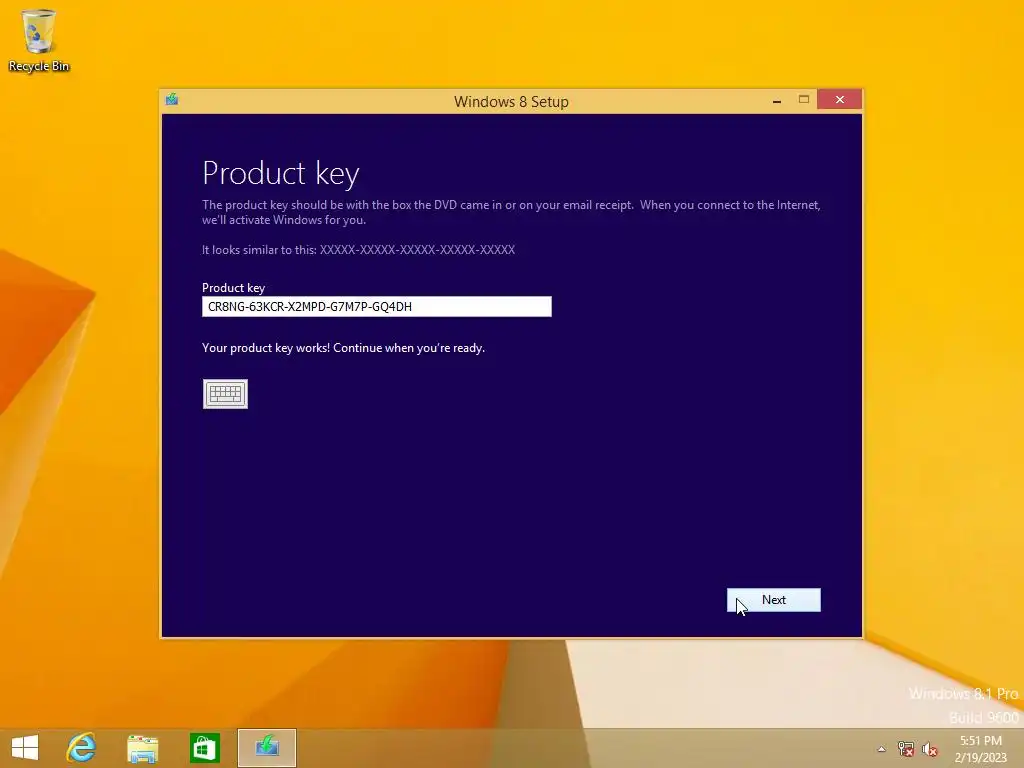Open the network status tray icon
The height and width of the screenshot is (768, 1024).
906,749
